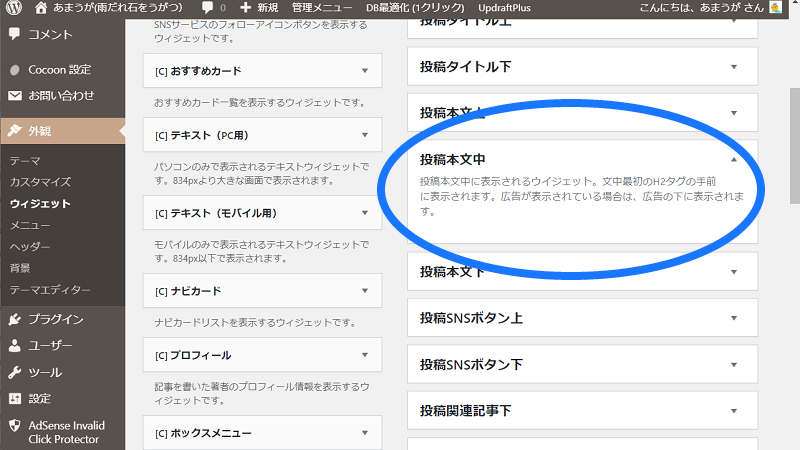The image size is (800, 450).
Task: Open 管理メニュー in the admin bar
Action: [323, 8]
